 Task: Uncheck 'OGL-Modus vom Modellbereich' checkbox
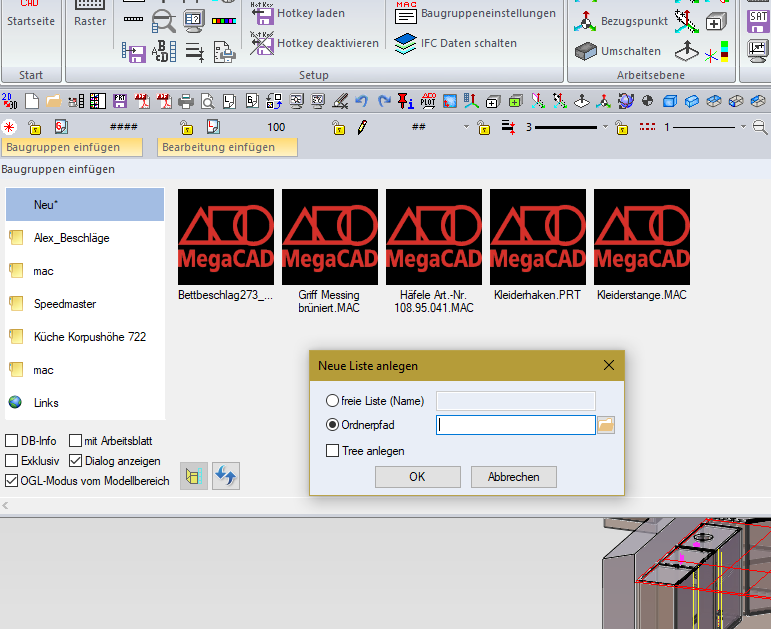point(11,481)
